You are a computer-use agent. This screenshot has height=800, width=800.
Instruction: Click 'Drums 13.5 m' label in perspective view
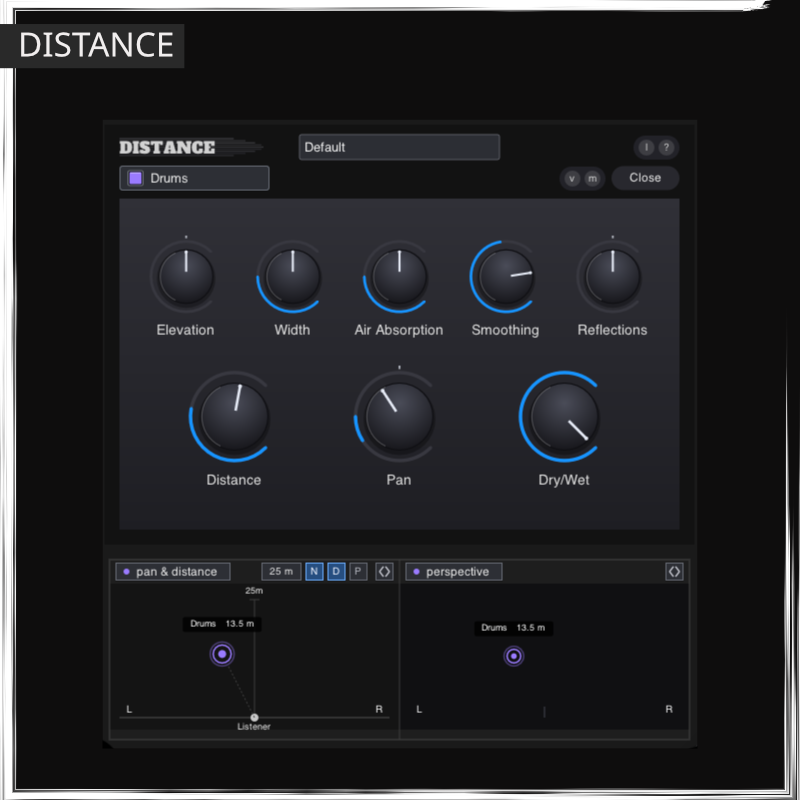(x=513, y=628)
